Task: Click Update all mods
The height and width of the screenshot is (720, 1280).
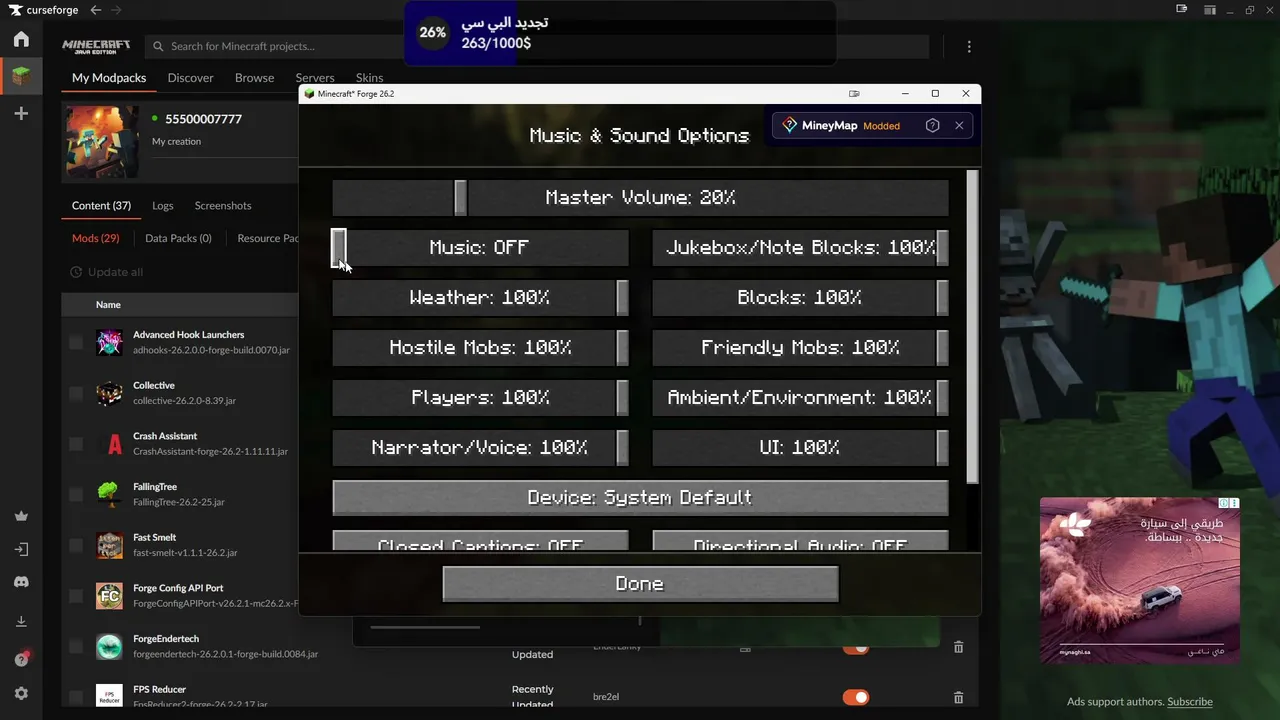Action: coord(106,272)
